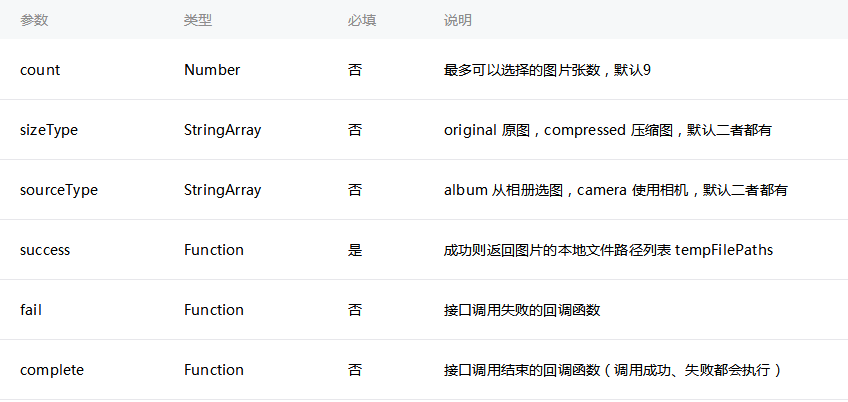The height and width of the screenshot is (402, 848).
Task: Click the 说明 column header
Action: 458,21
